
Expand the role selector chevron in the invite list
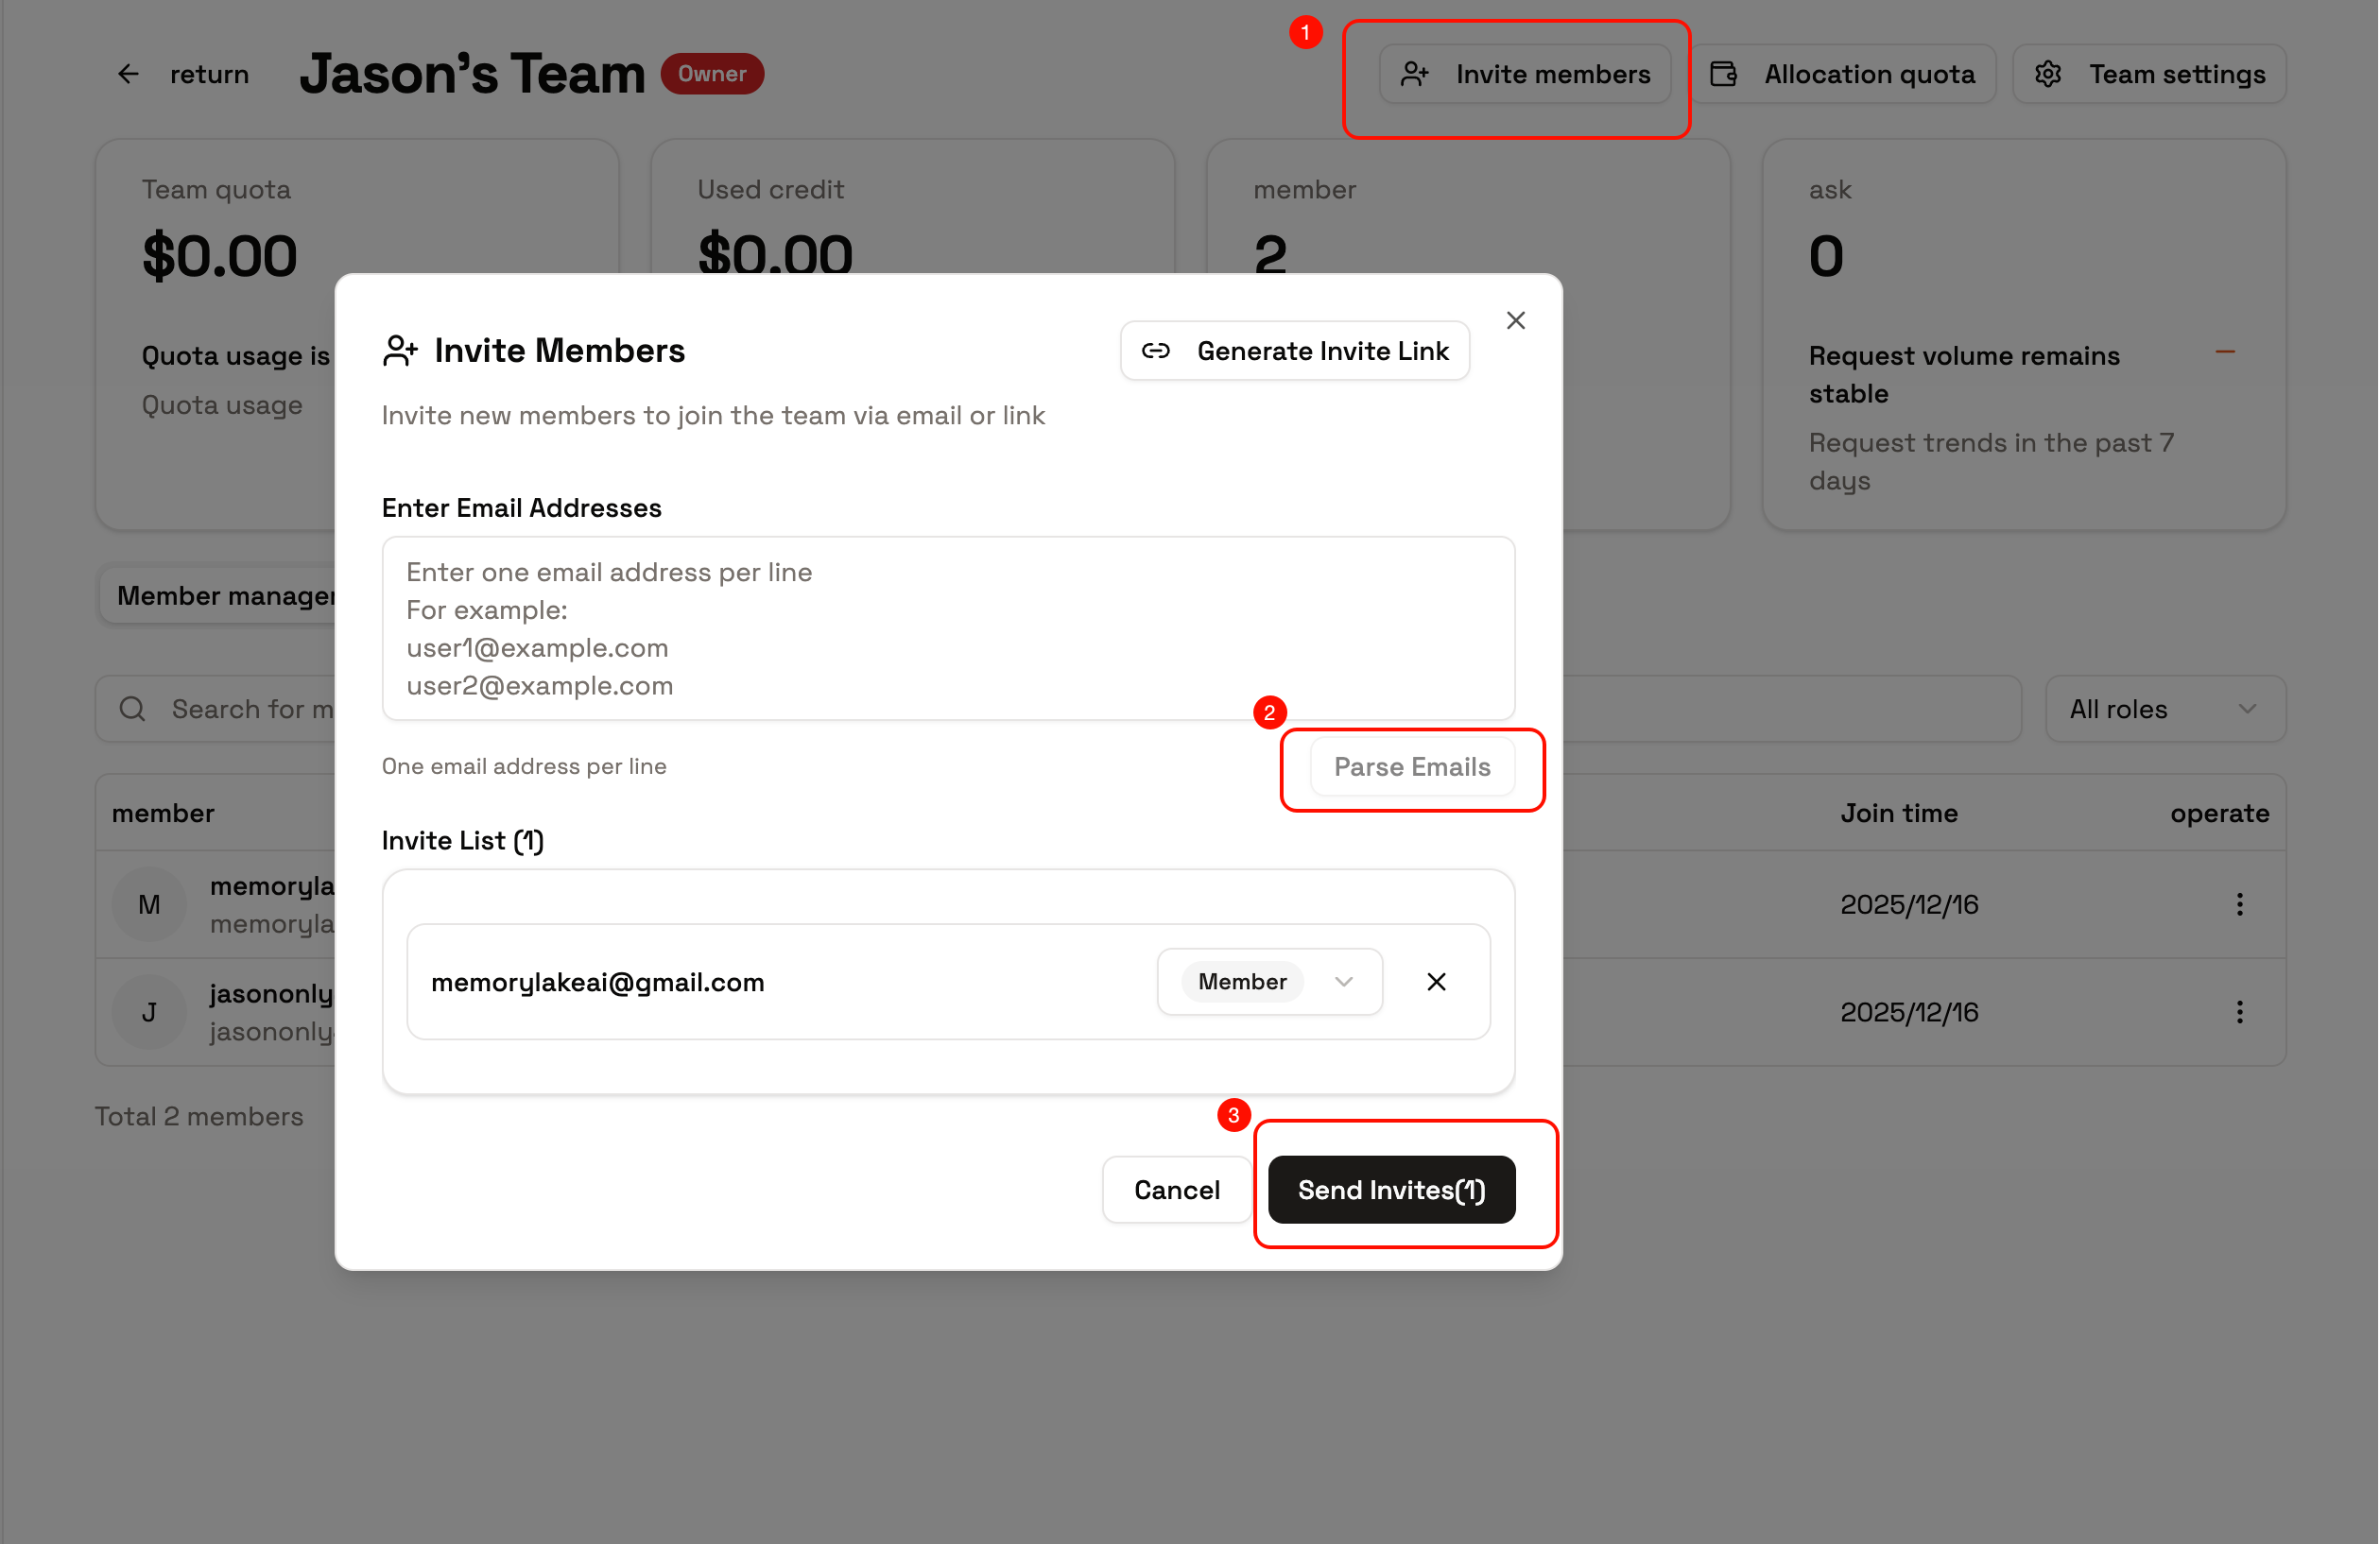click(x=1343, y=981)
